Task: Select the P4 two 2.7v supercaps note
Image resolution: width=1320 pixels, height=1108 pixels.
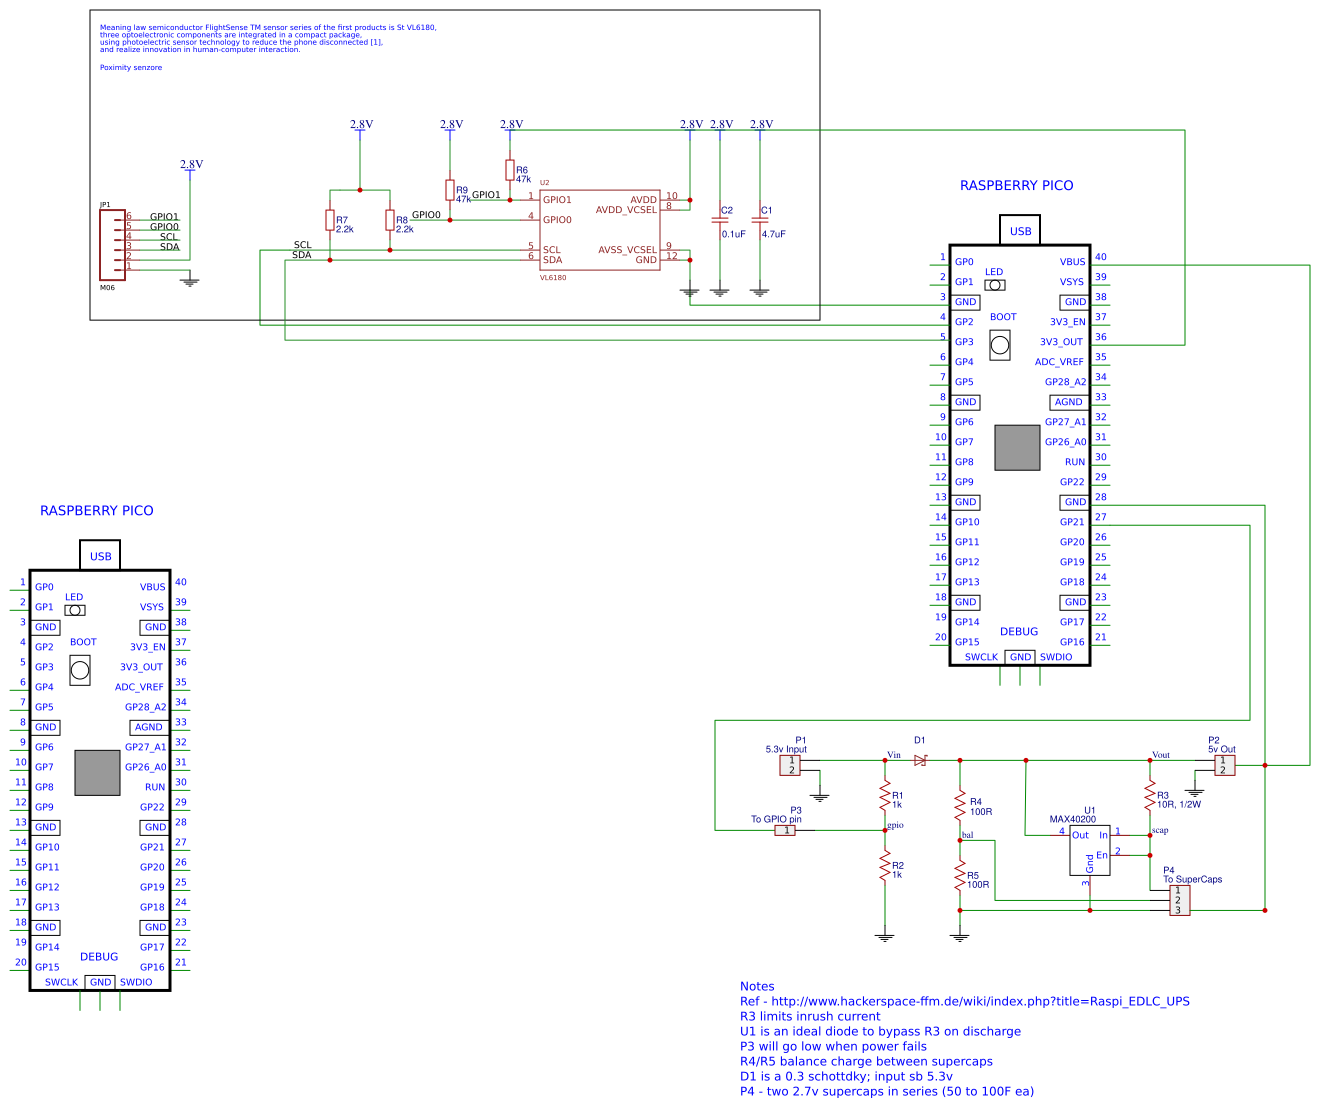Action: click(x=887, y=1091)
